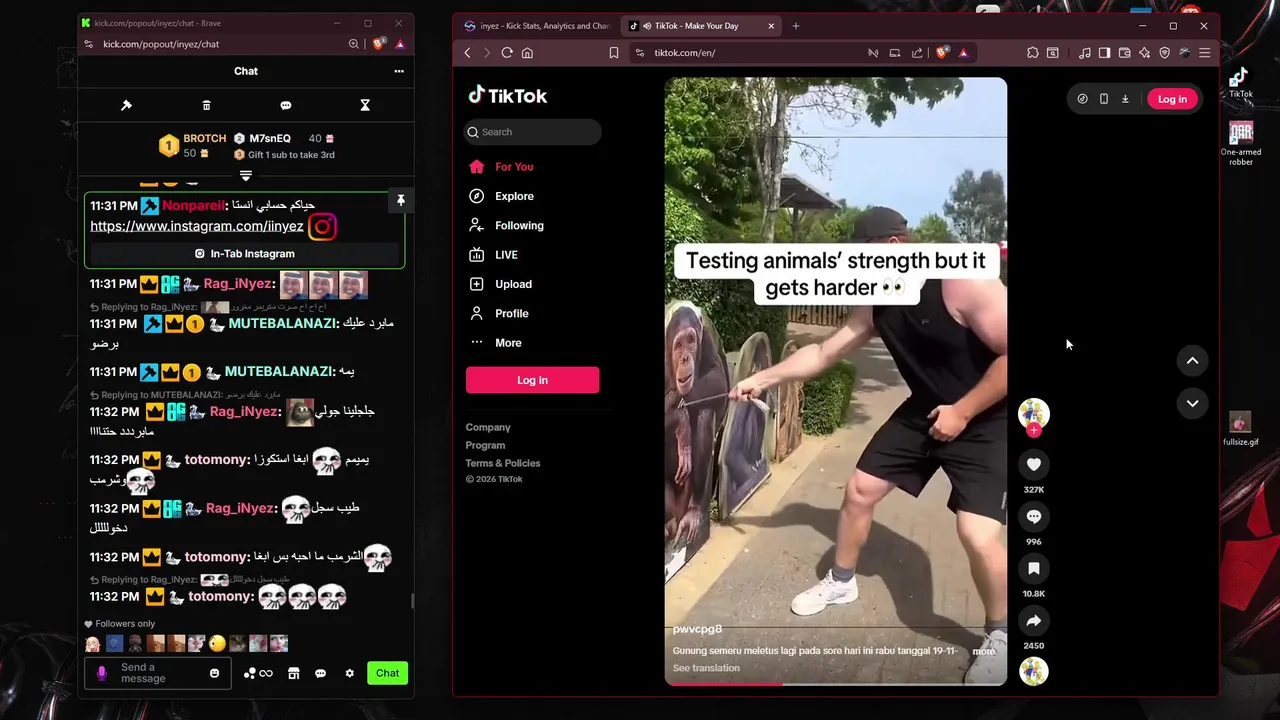Bookmark this page in TikTok browser window
Image resolution: width=1280 pixels, height=720 pixels.
tap(613, 53)
